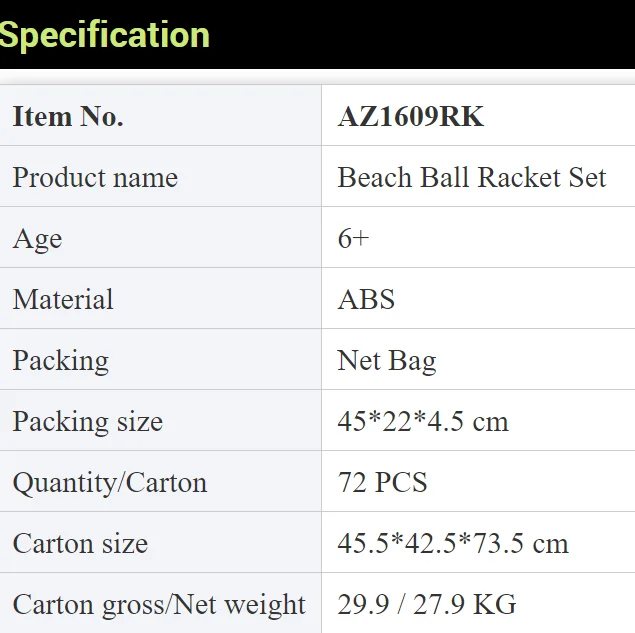Image resolution: width=635 pixels, height=633 pixels.
Task: Click the AZ1609RK item number value
Action: pos(411,117)
